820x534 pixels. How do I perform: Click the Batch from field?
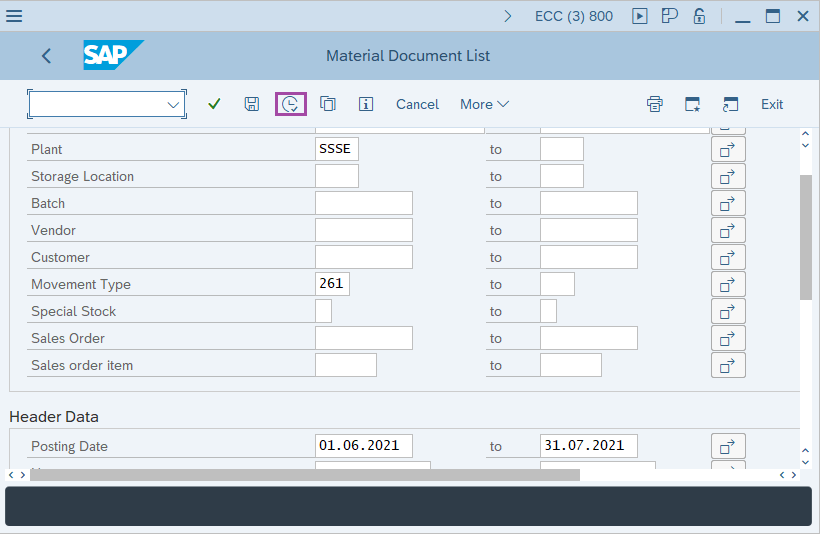tap(363, 203)
